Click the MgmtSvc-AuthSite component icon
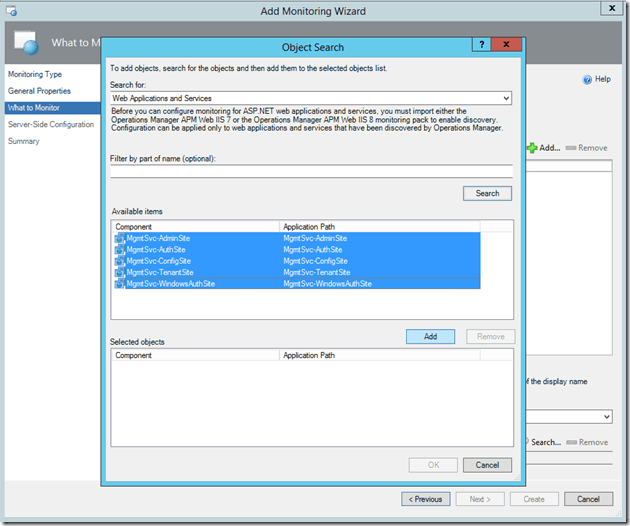Viewport: 630px width, 526px height. point(119,250)
